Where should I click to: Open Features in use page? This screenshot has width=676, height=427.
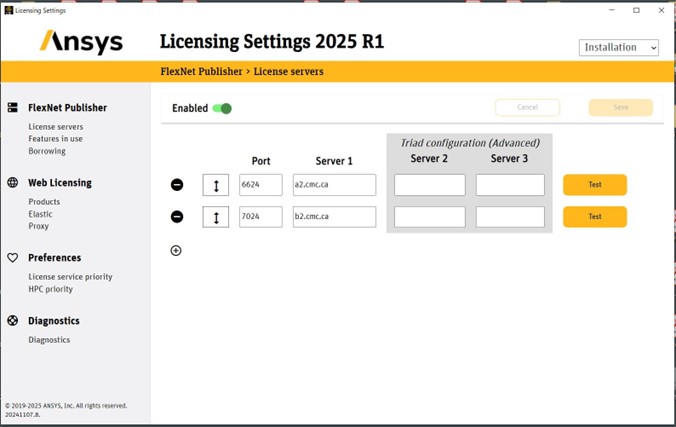pyautogui.click(x=55, y=139)
